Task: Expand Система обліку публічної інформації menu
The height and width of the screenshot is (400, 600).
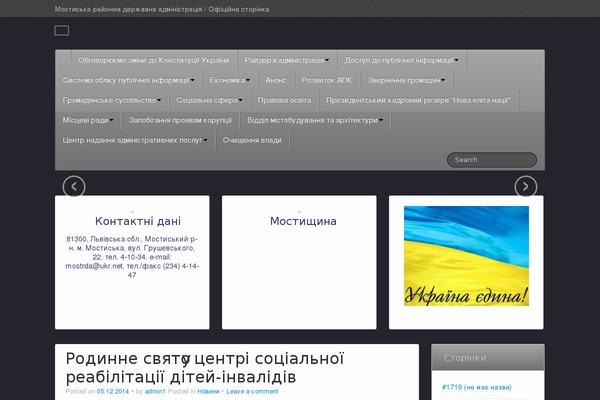Action: coord(129,80)
